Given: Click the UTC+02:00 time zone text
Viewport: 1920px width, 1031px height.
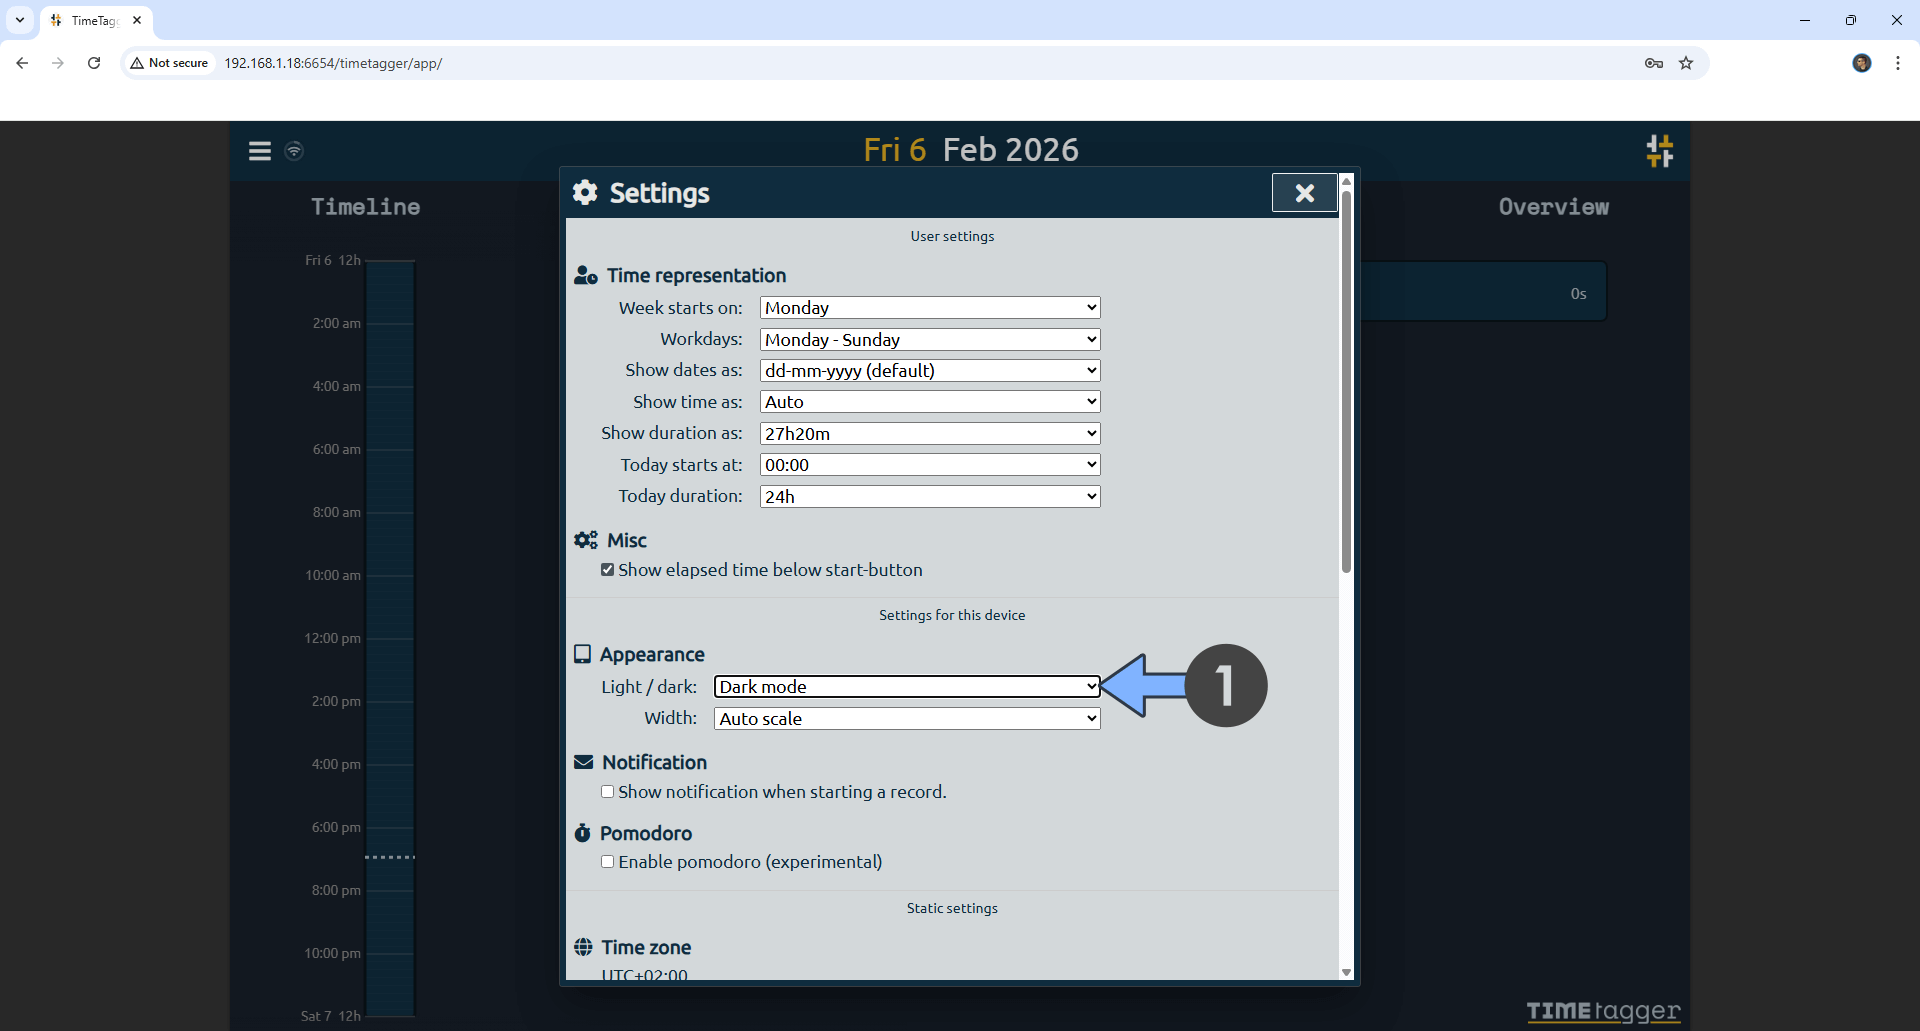Looking at the screenshot, I should [x=644, y=974].
